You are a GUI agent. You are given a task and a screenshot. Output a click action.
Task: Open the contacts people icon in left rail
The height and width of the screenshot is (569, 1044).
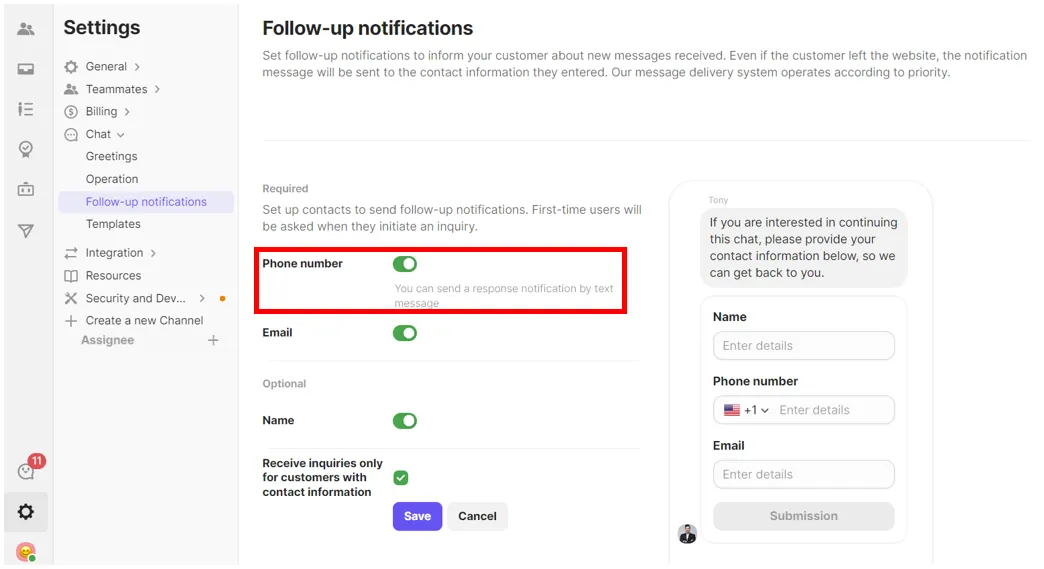[26, 29]
